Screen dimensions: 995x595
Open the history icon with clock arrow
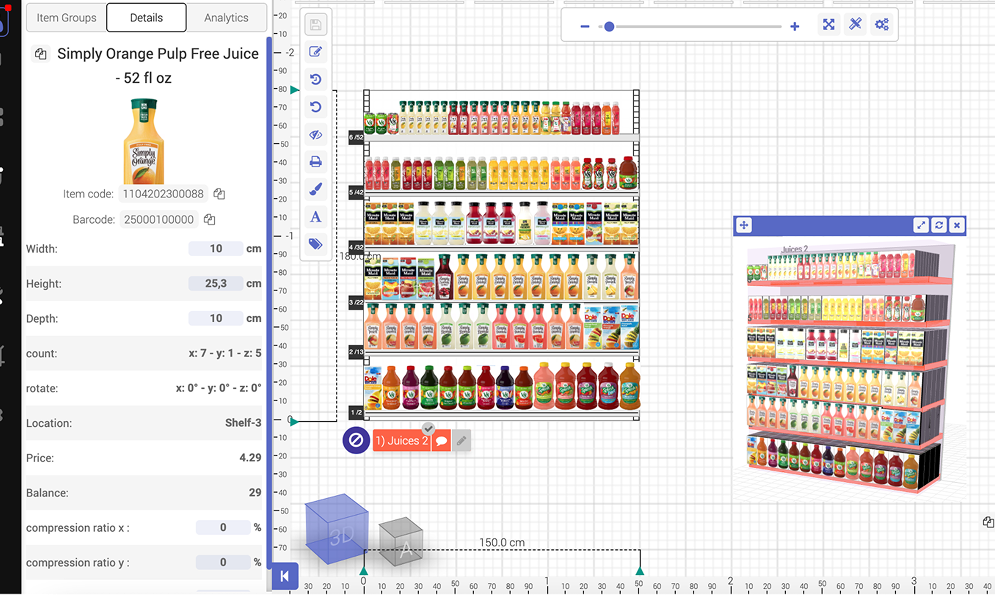pyautogui.click(x=315, y=79)
